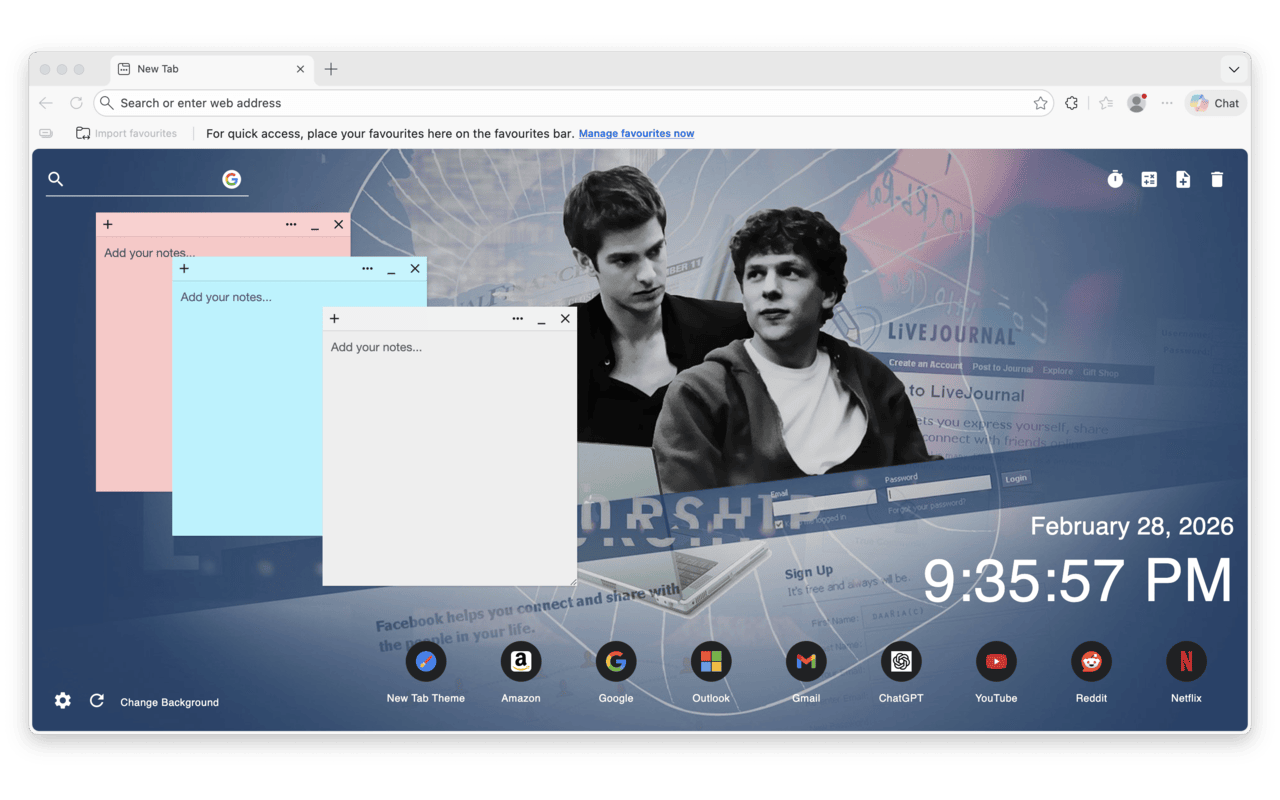
Task: Open the profile avatar icon
Action: pos(1136,103)
